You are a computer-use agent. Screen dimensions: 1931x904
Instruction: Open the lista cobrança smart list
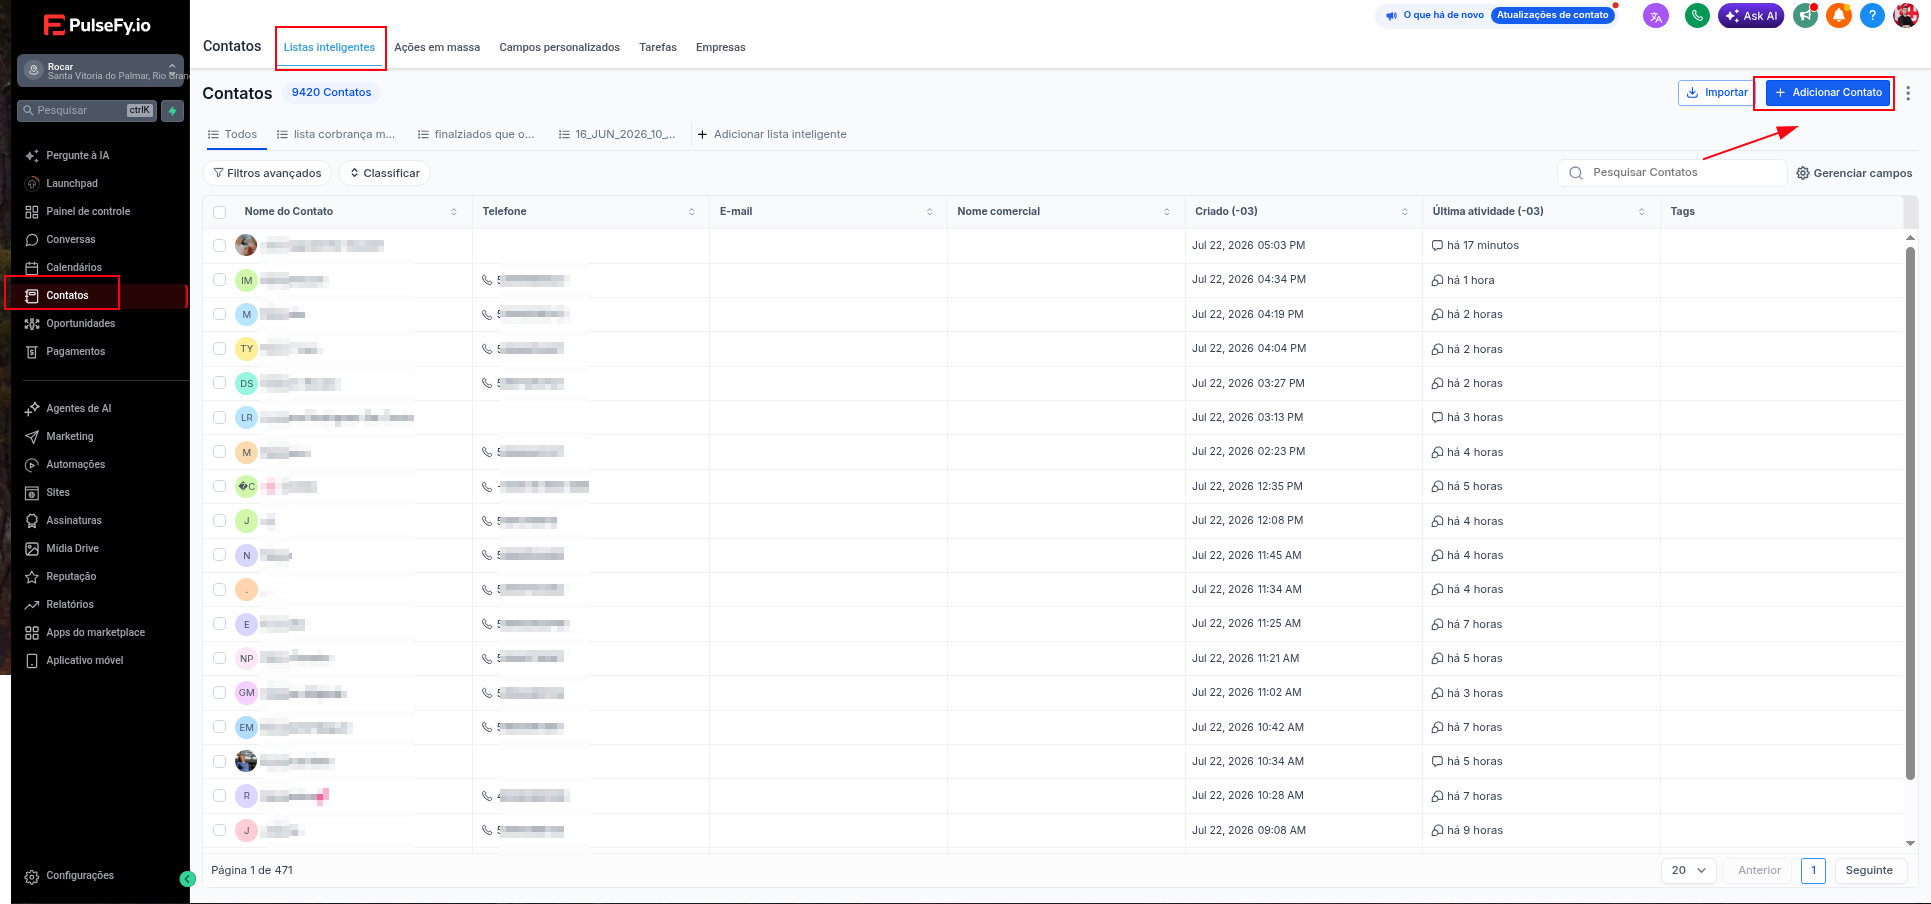click(x=336, y=134)
